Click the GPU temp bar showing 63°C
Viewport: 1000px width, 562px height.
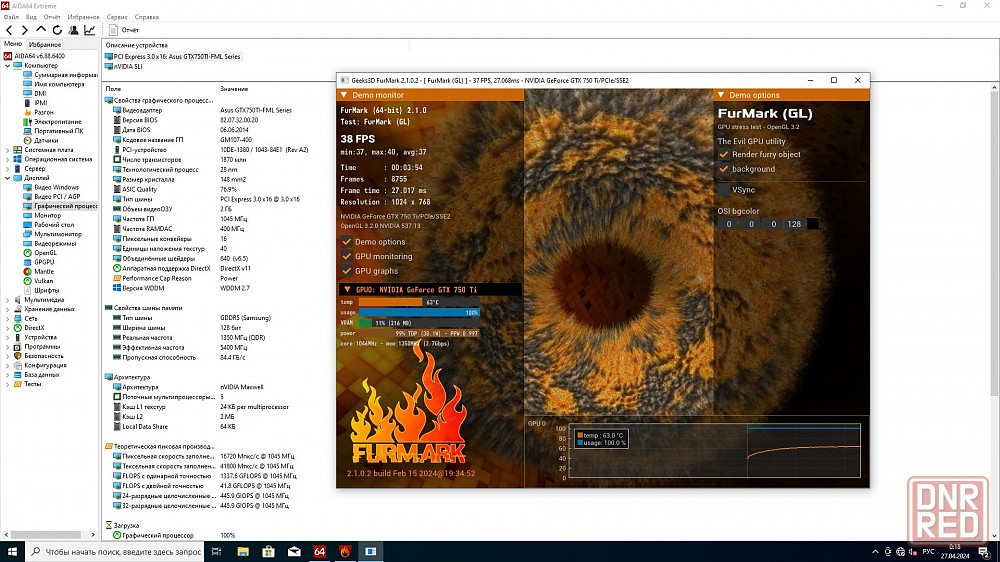418,302
